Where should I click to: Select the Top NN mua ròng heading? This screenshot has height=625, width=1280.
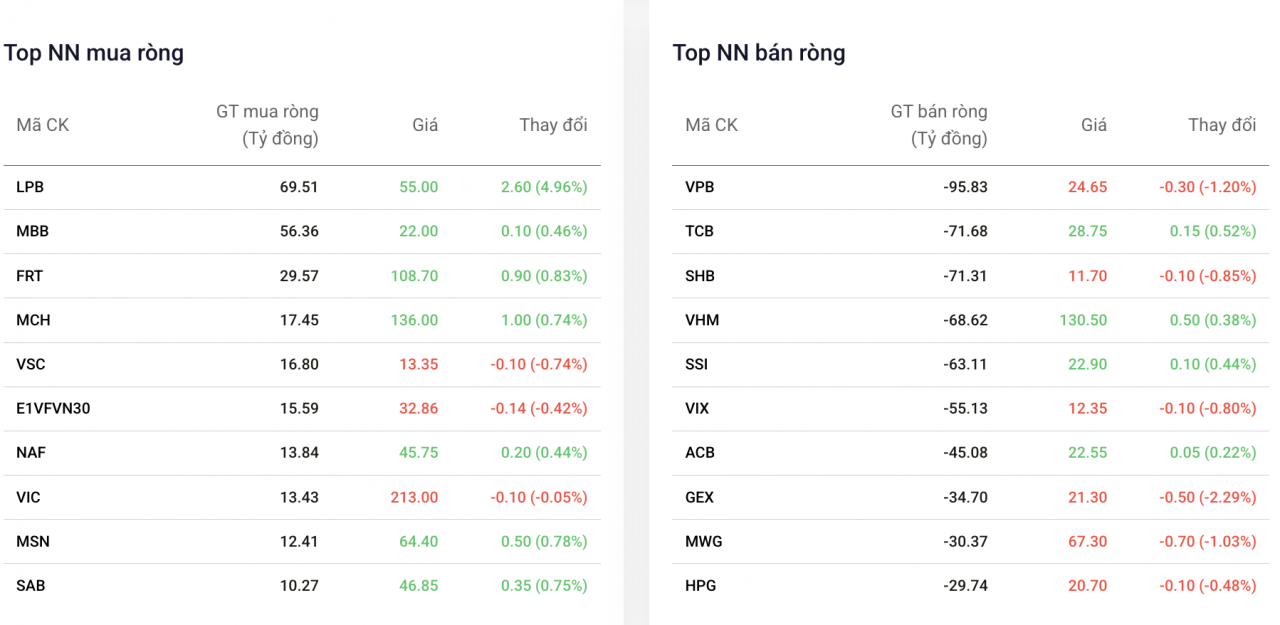pos(94,53)
